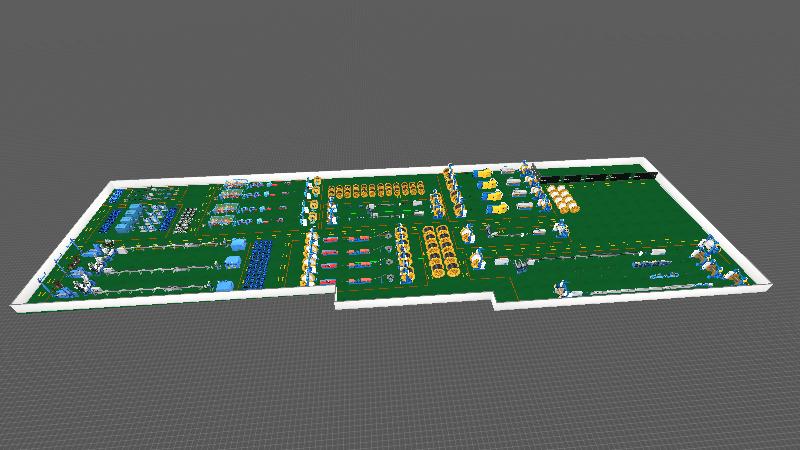Screen dimensions: 800x450
Task: Select the light blue boxes cluster at upper left
Action: tap(135, 214)
